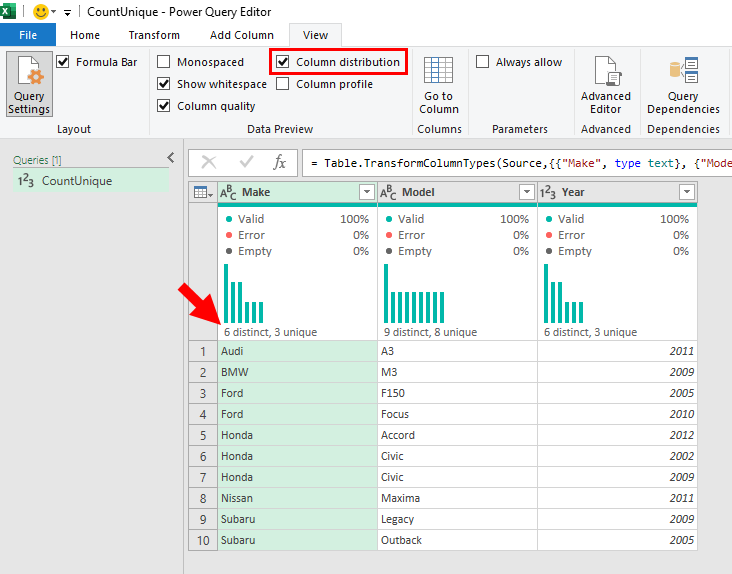The image size is (732, 574).
Task: Expand the smiley feedback dropdown arrow
Action: tap(54, 12)
